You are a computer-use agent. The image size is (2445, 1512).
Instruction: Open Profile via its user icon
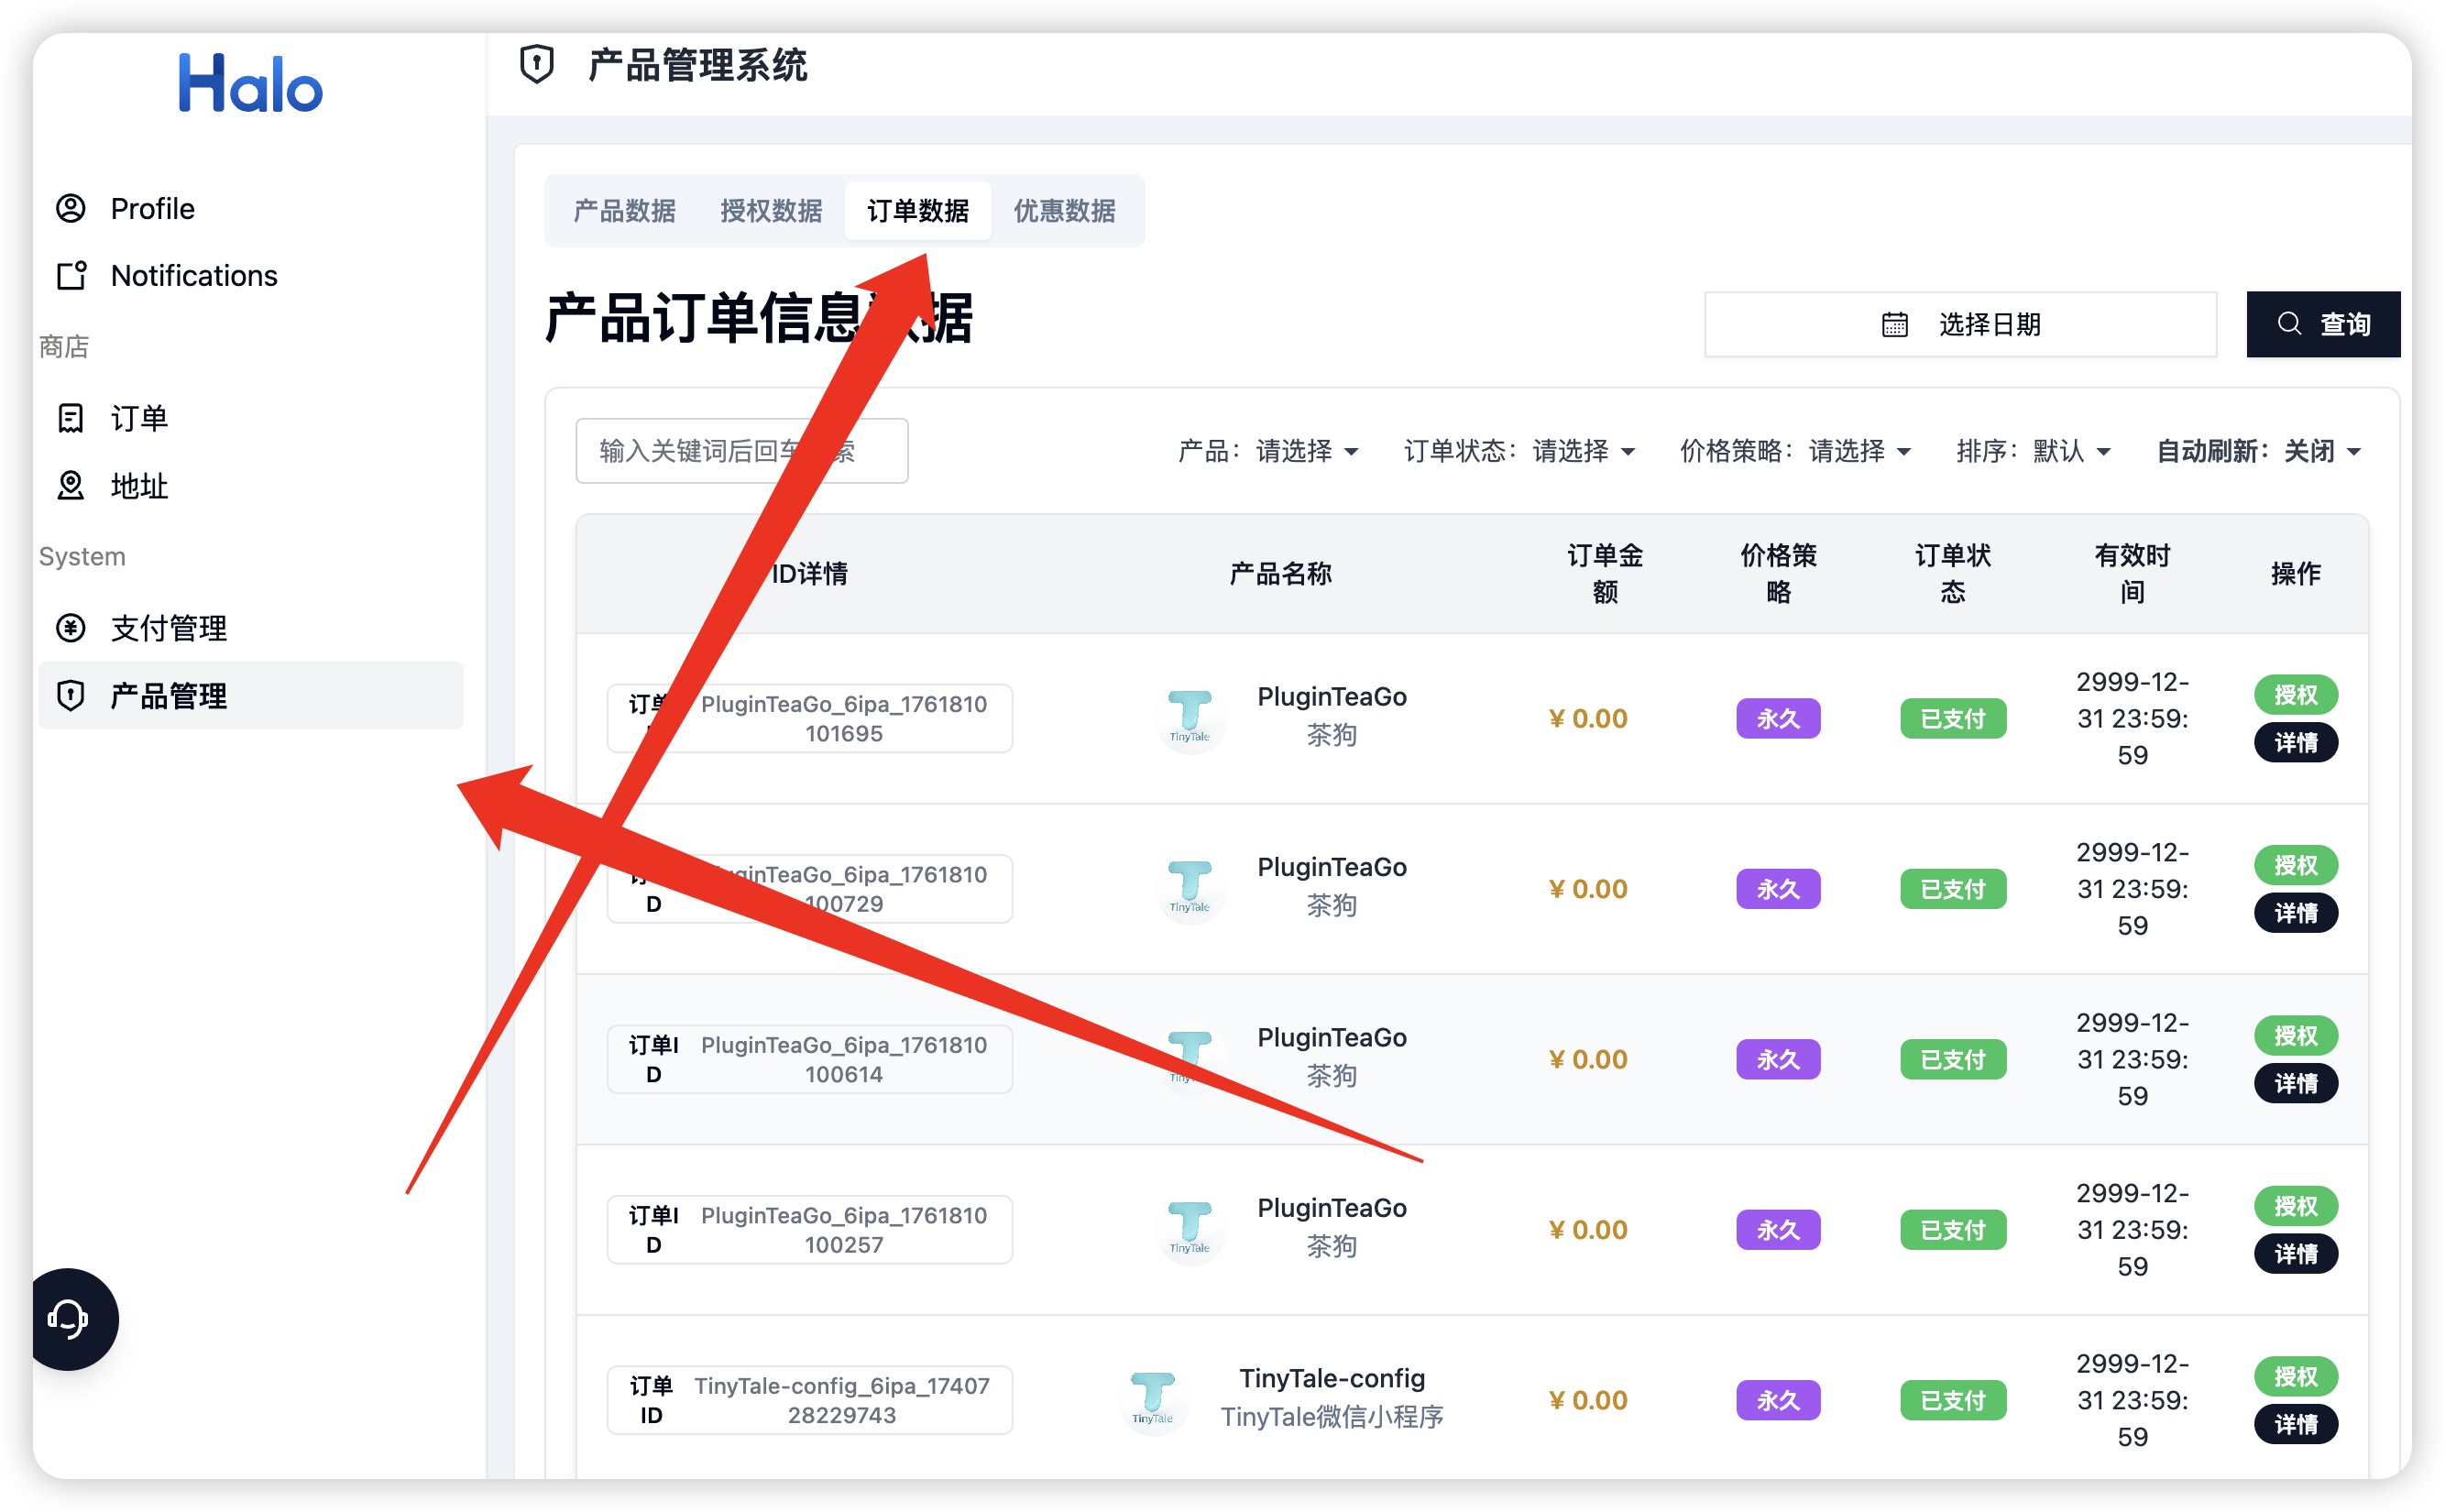click(71, 208)
